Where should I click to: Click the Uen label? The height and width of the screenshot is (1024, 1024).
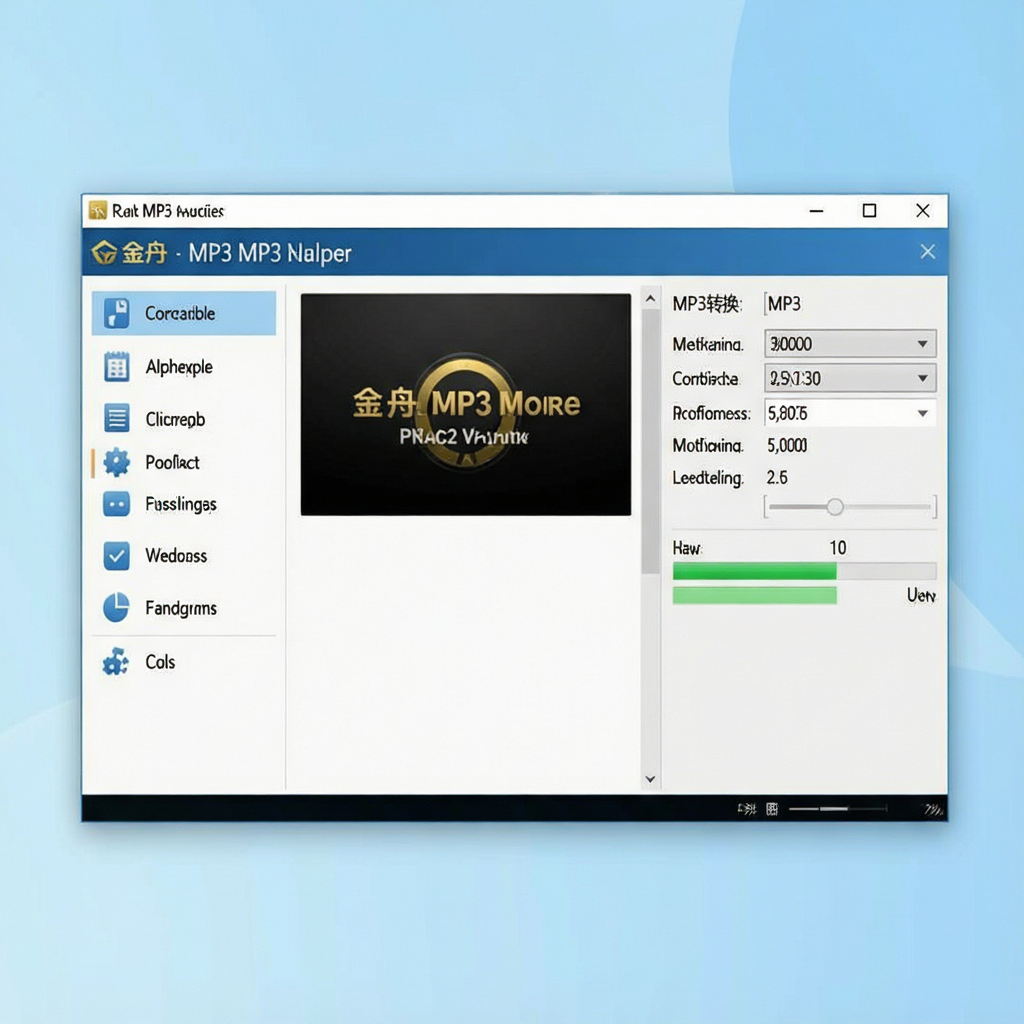921,595
